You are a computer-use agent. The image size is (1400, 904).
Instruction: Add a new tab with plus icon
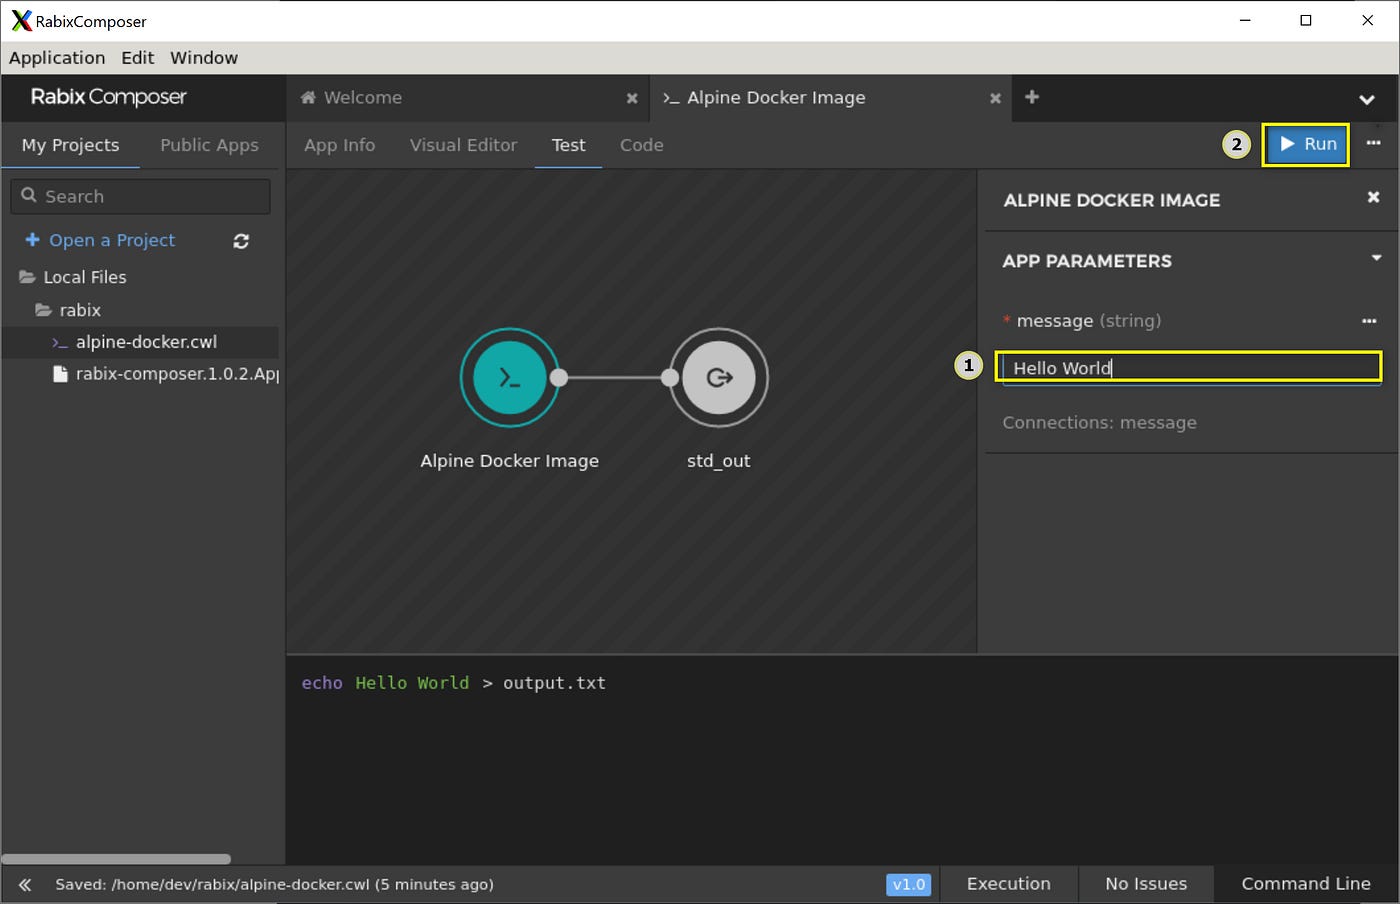(x=1032, y=97)
